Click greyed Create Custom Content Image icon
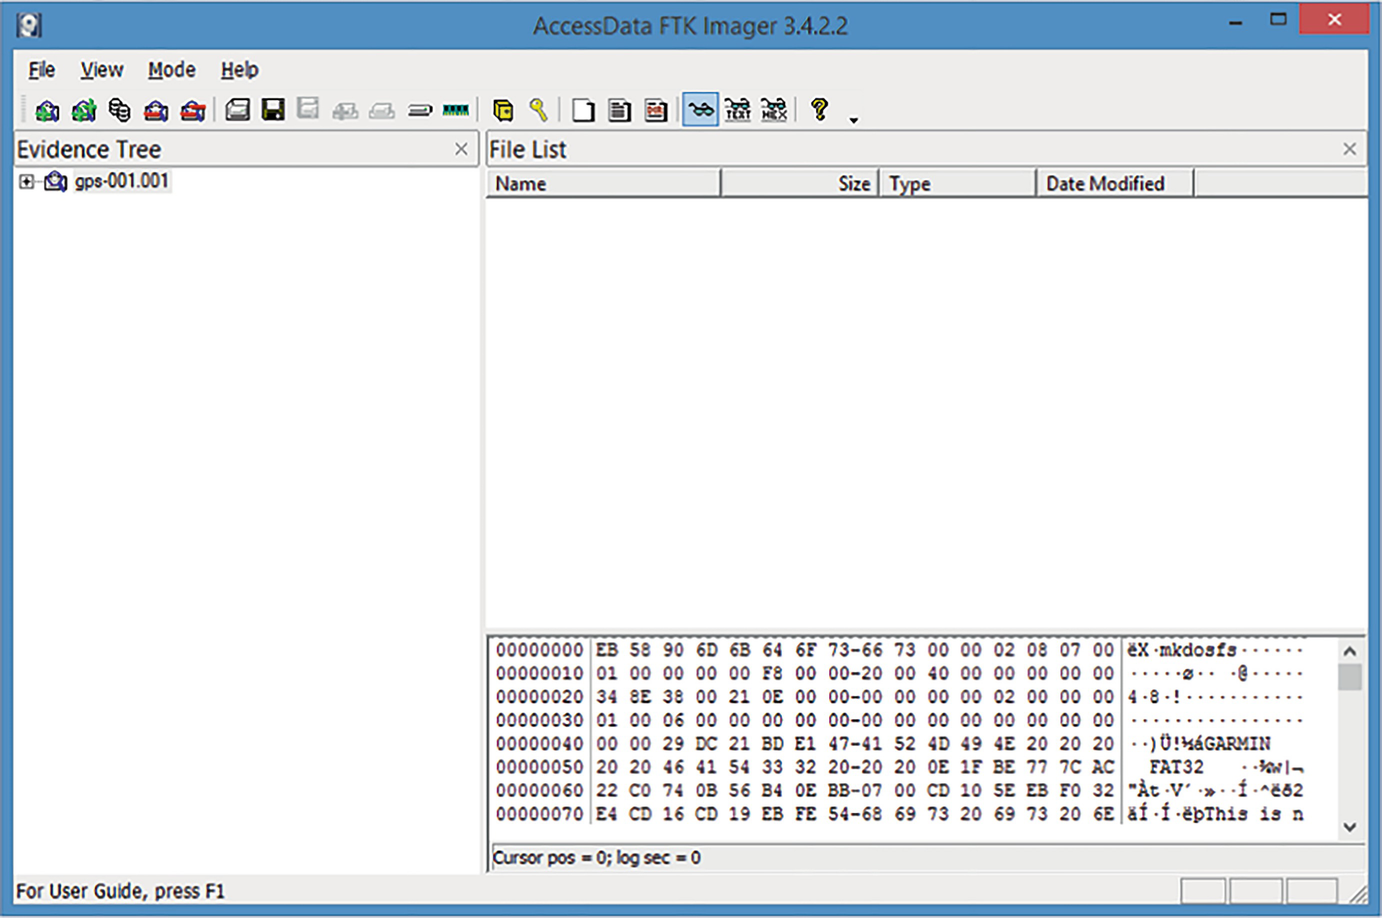 click(382, 111)
